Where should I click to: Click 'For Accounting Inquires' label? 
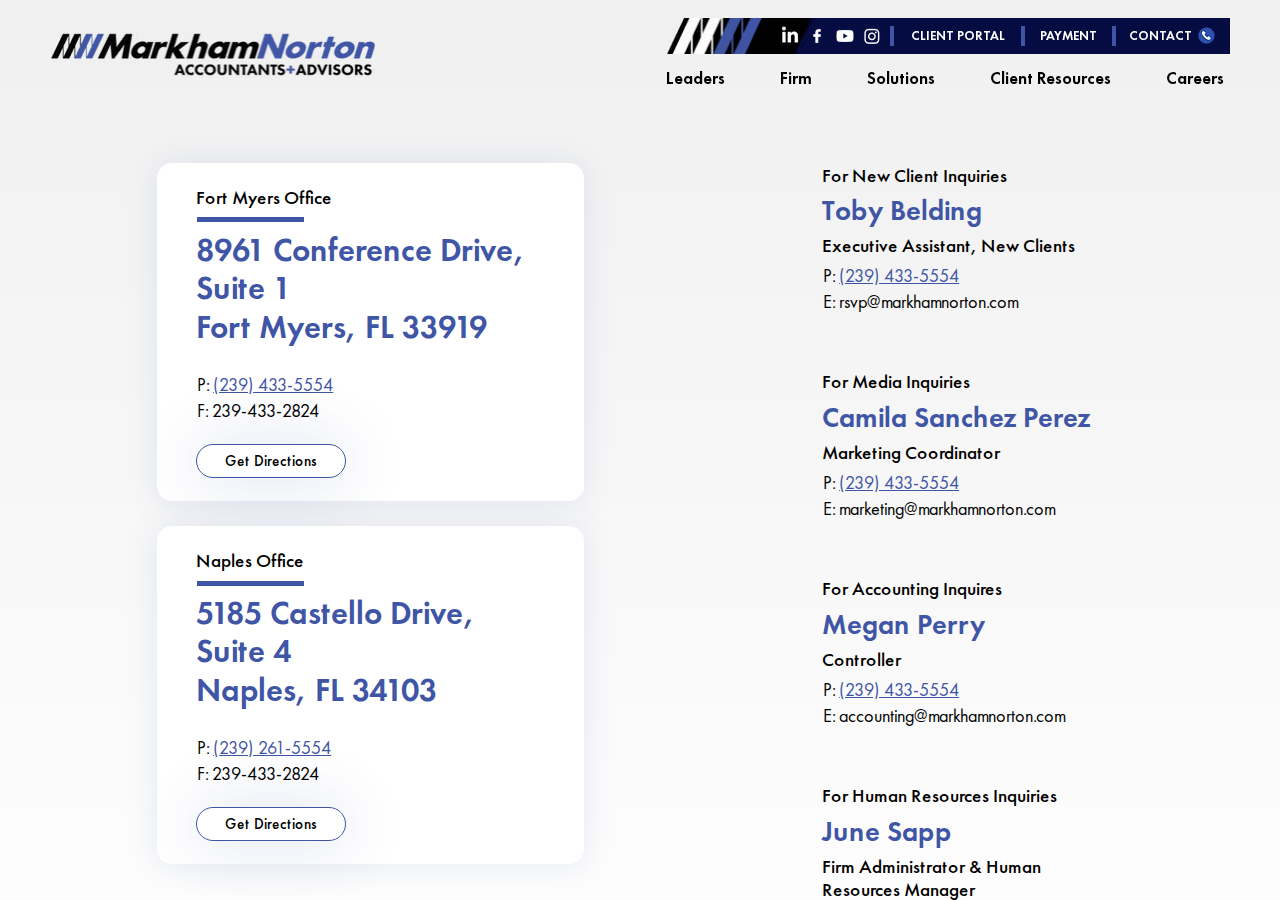point(912,589)
